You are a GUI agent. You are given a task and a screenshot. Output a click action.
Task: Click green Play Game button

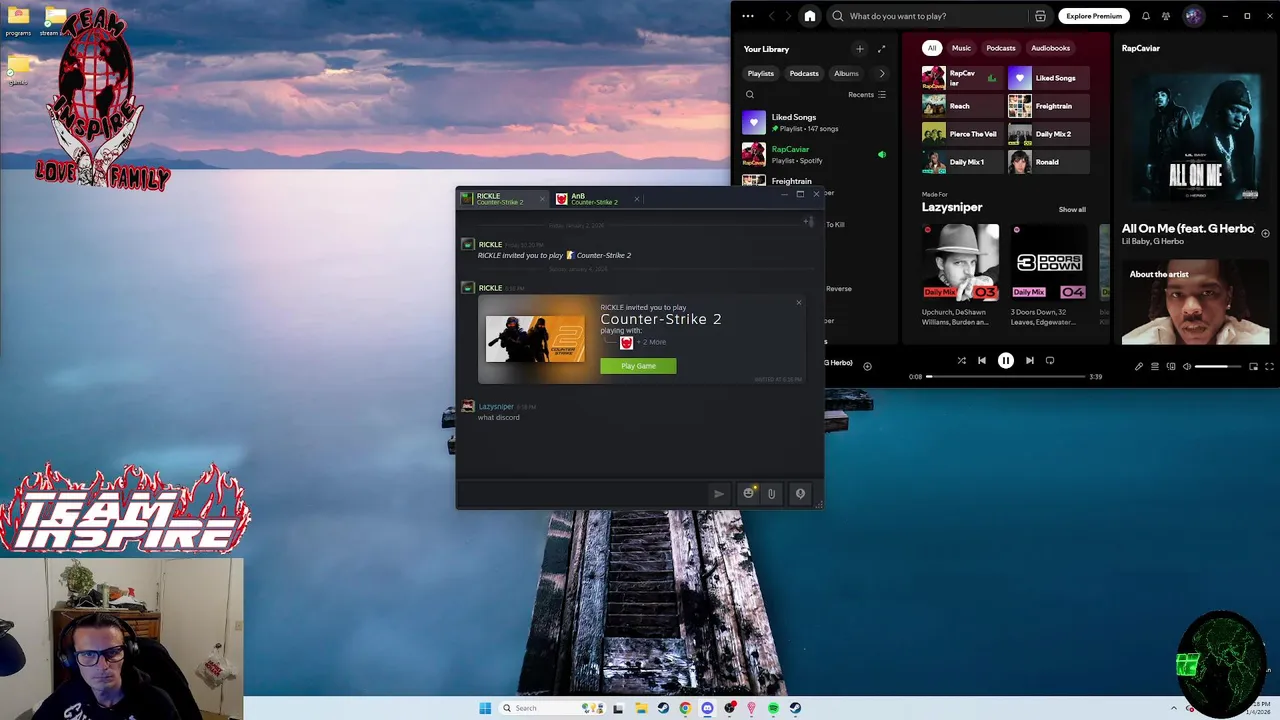click(638, 366)
